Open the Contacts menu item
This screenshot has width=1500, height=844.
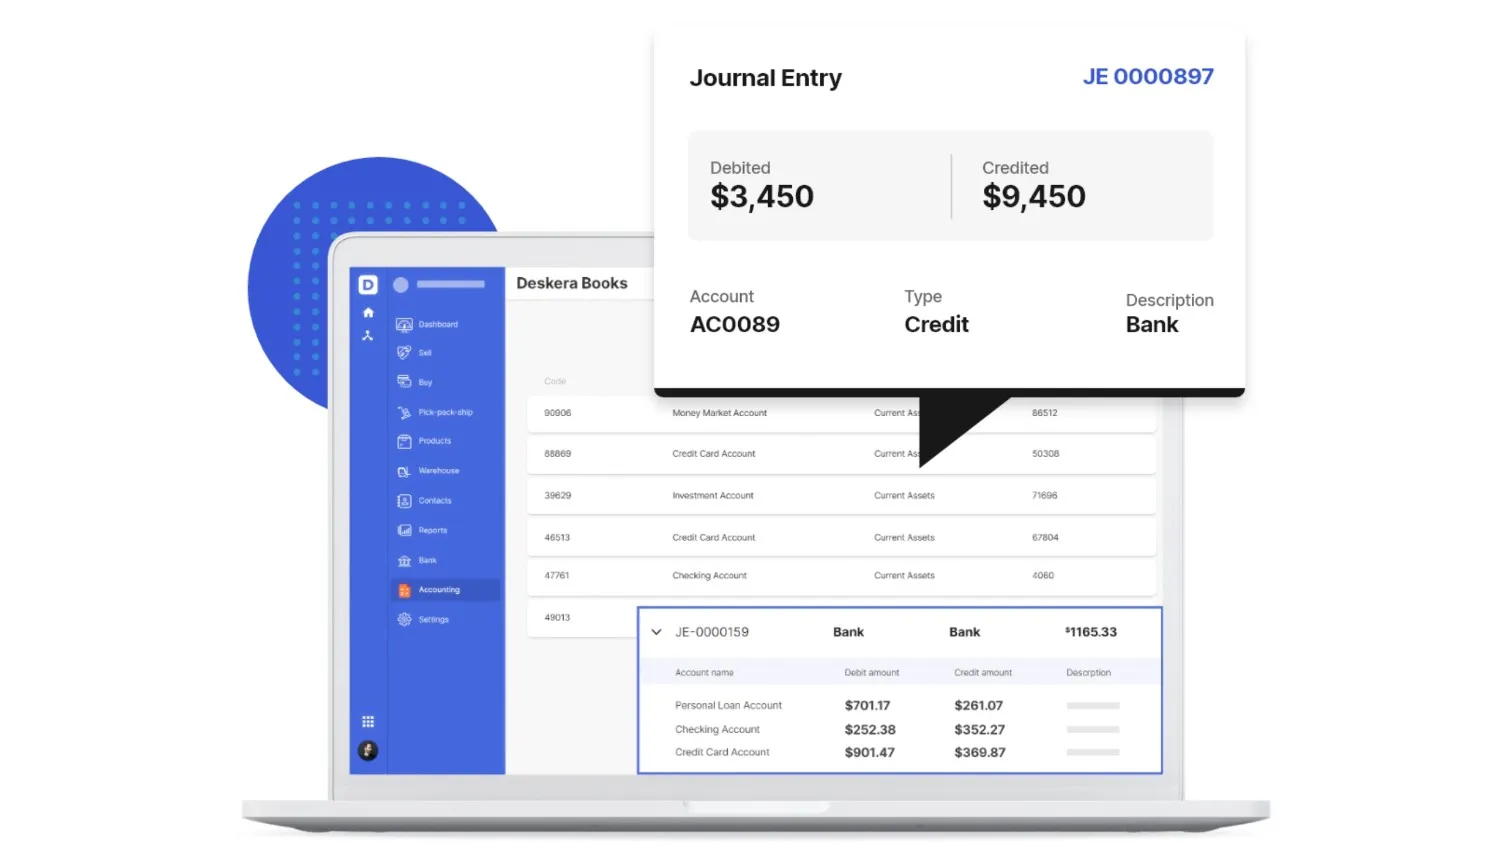click(434, 501)
